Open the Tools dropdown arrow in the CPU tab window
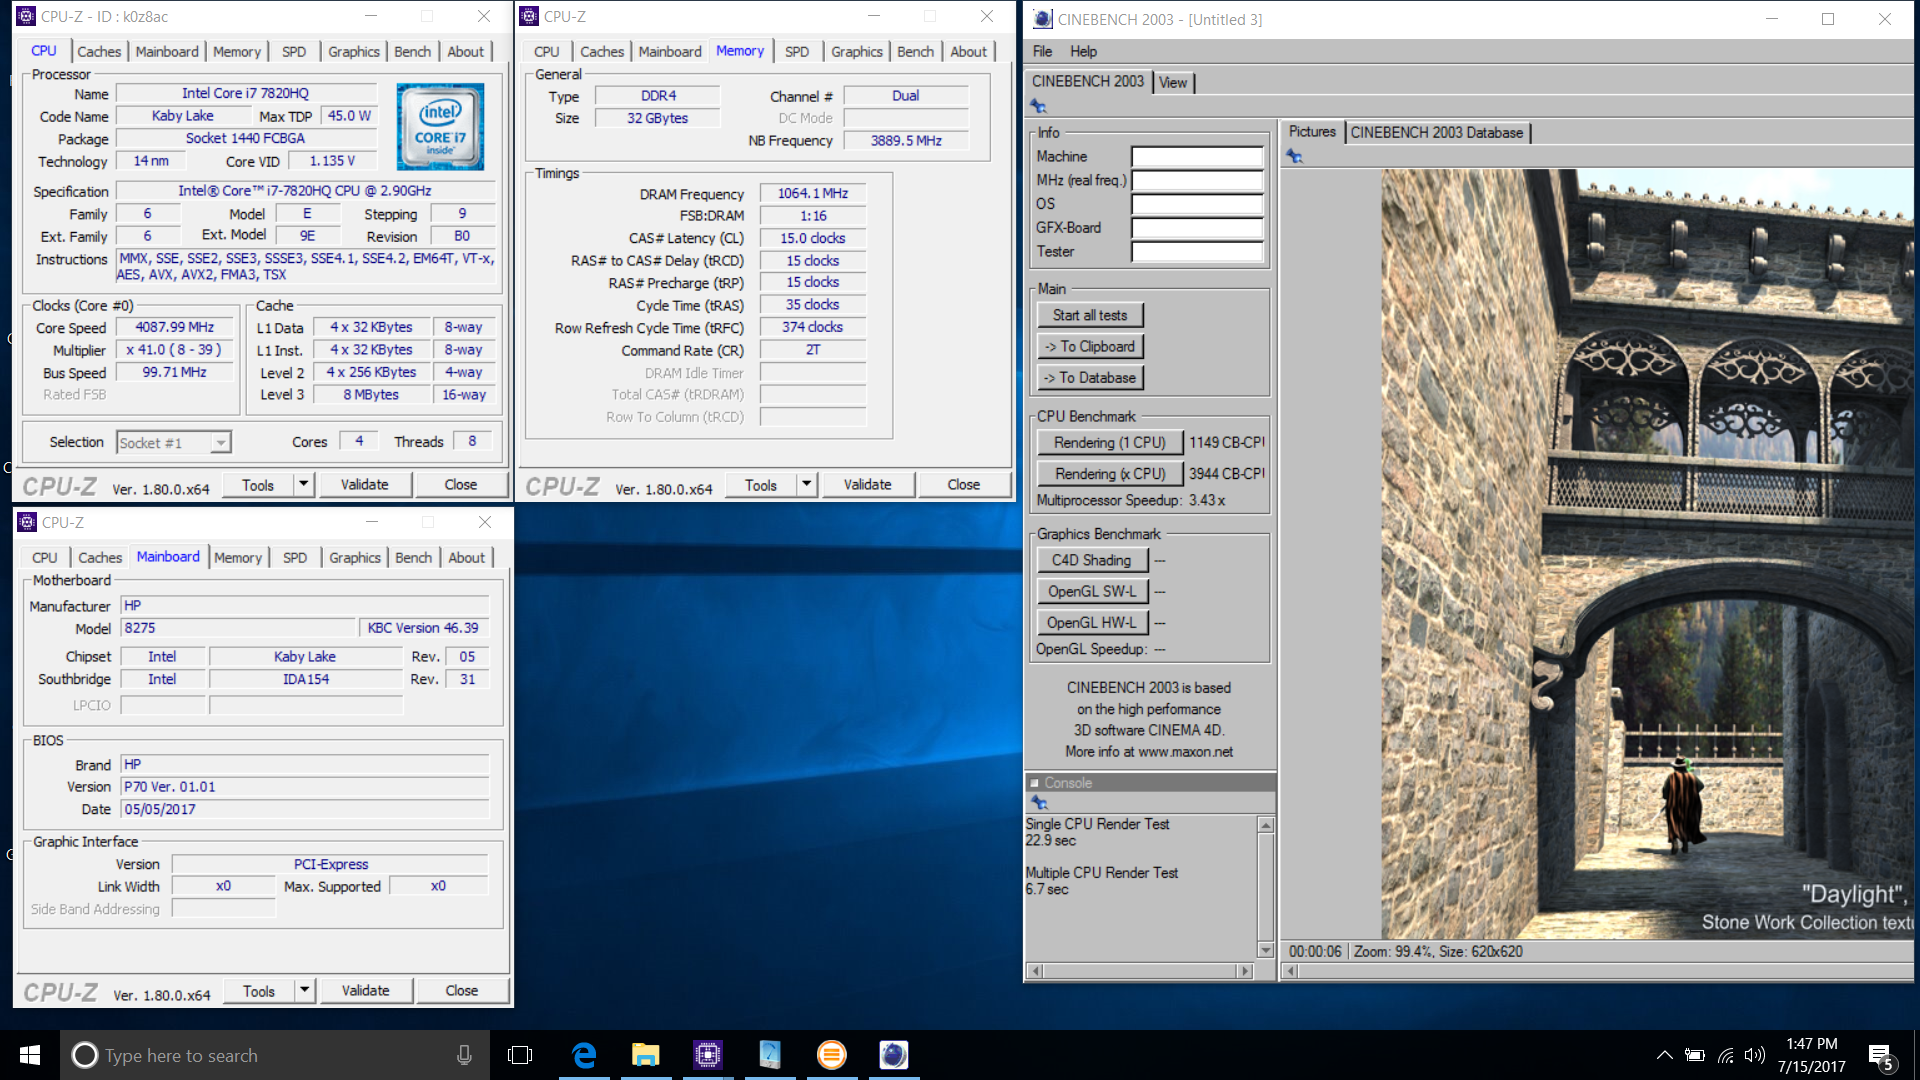 304,485
